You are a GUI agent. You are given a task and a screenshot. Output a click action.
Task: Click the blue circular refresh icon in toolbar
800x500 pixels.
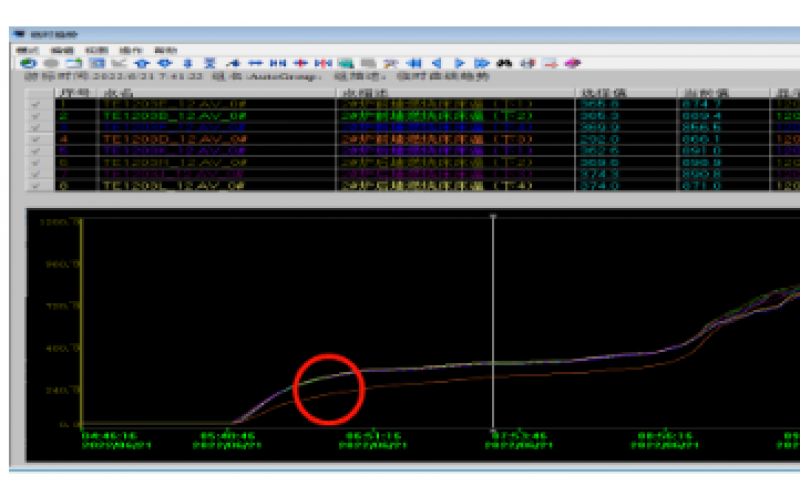click(27, 63)
